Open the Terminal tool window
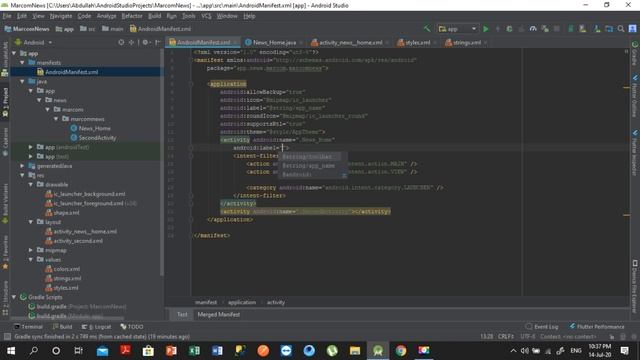Viewport: 640px width, 360px height. (x=28, y=327)
